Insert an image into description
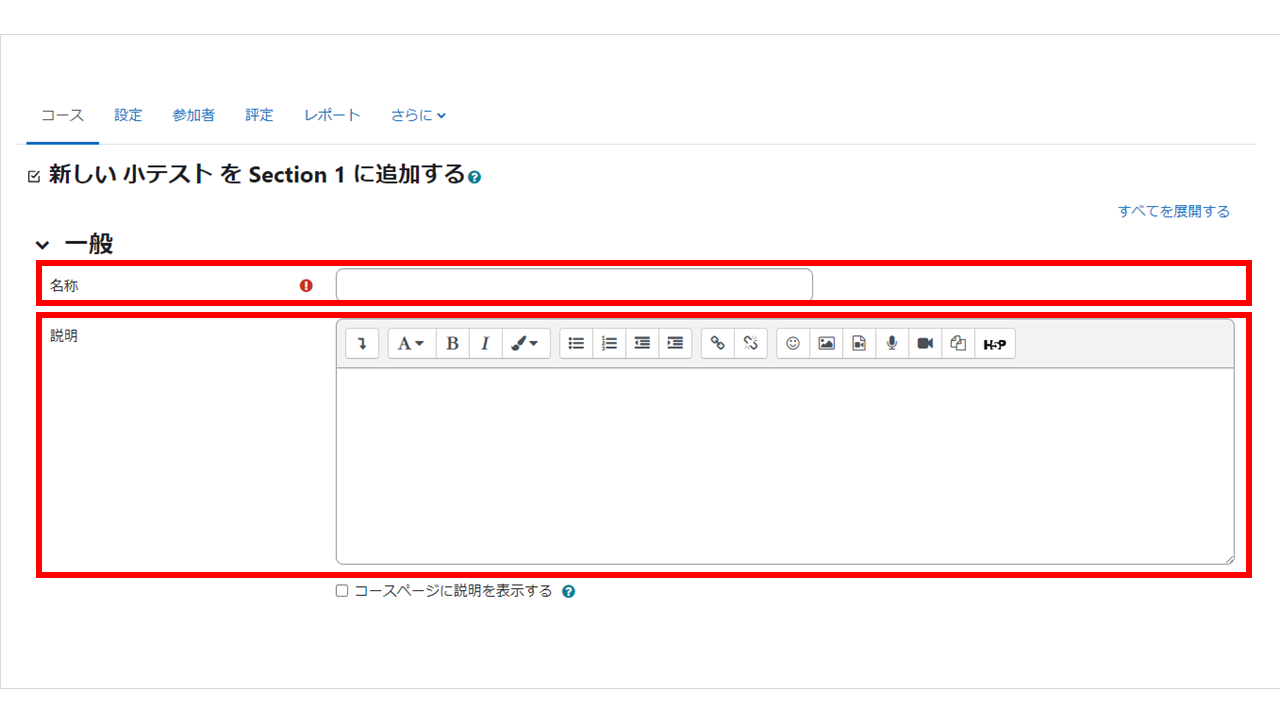This screenshot has height=720, width=1280. (826, 343)
